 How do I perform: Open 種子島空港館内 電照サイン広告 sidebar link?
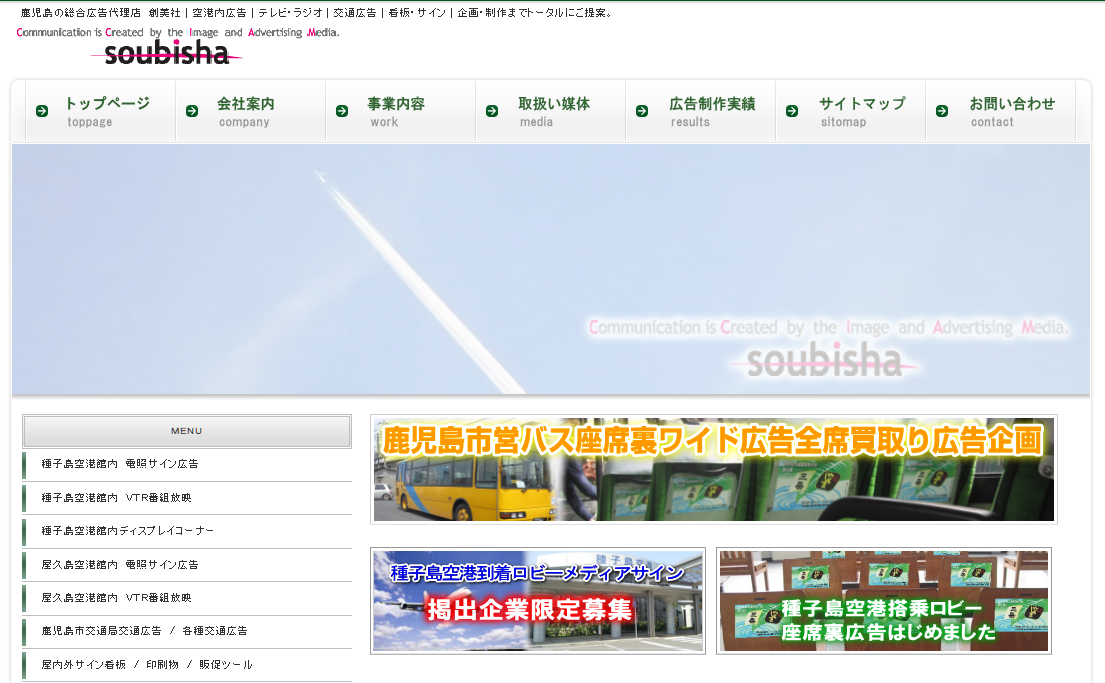click(x=120, y=464)
